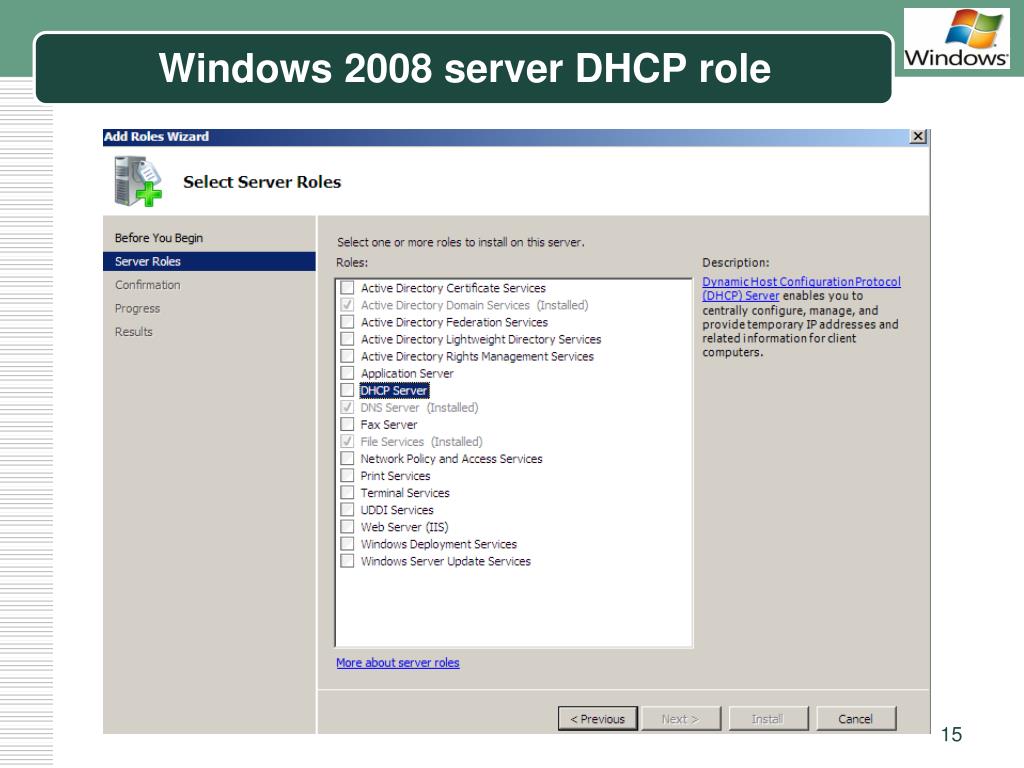Check Windows Server Update Services checkbox
Viewport: 1024px width, 768px height.
point(347,560)
